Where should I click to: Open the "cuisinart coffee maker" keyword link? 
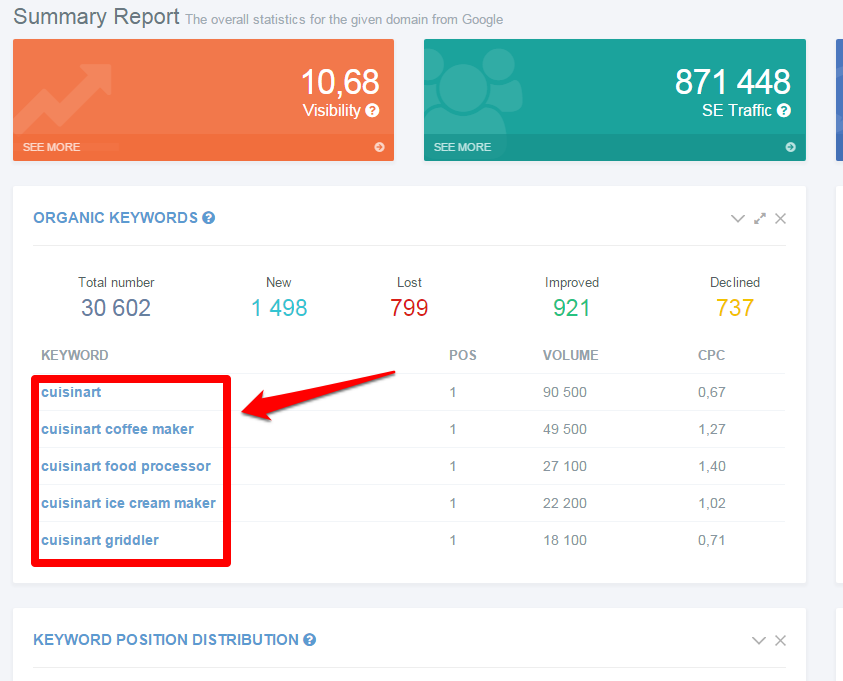click(x=116, y=429)
